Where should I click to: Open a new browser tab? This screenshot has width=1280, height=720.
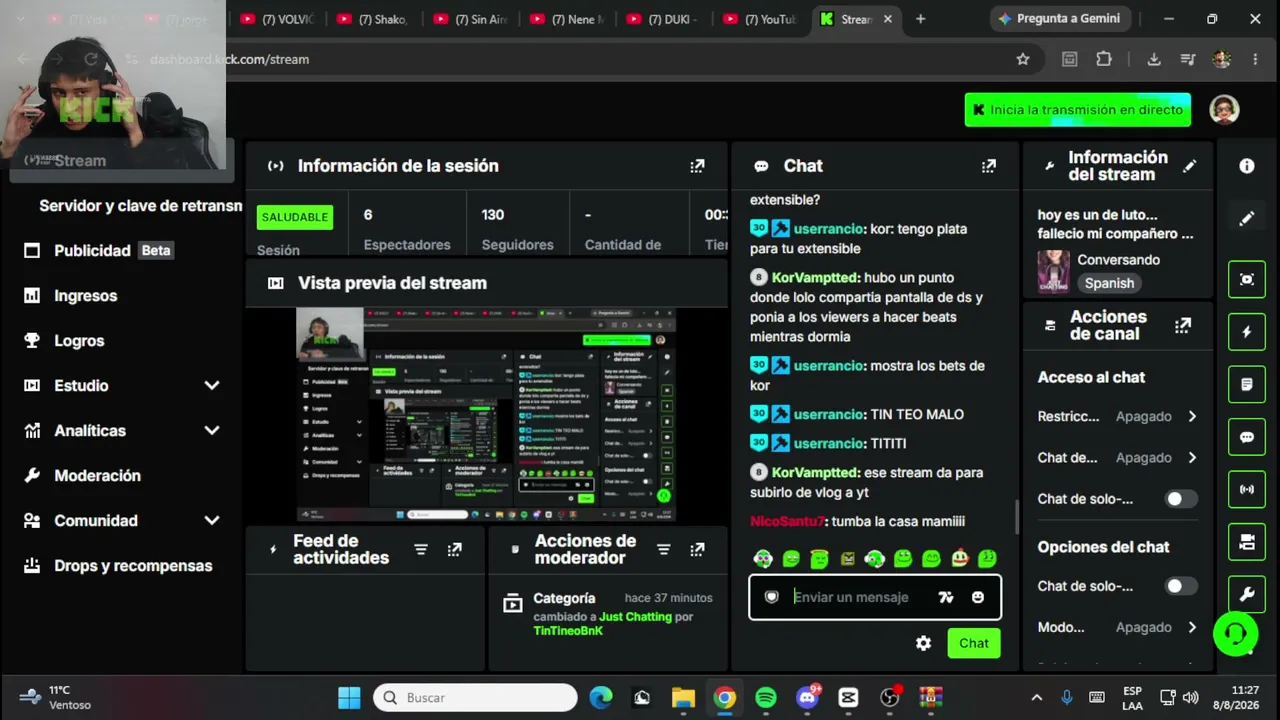(x=921, y=19)
